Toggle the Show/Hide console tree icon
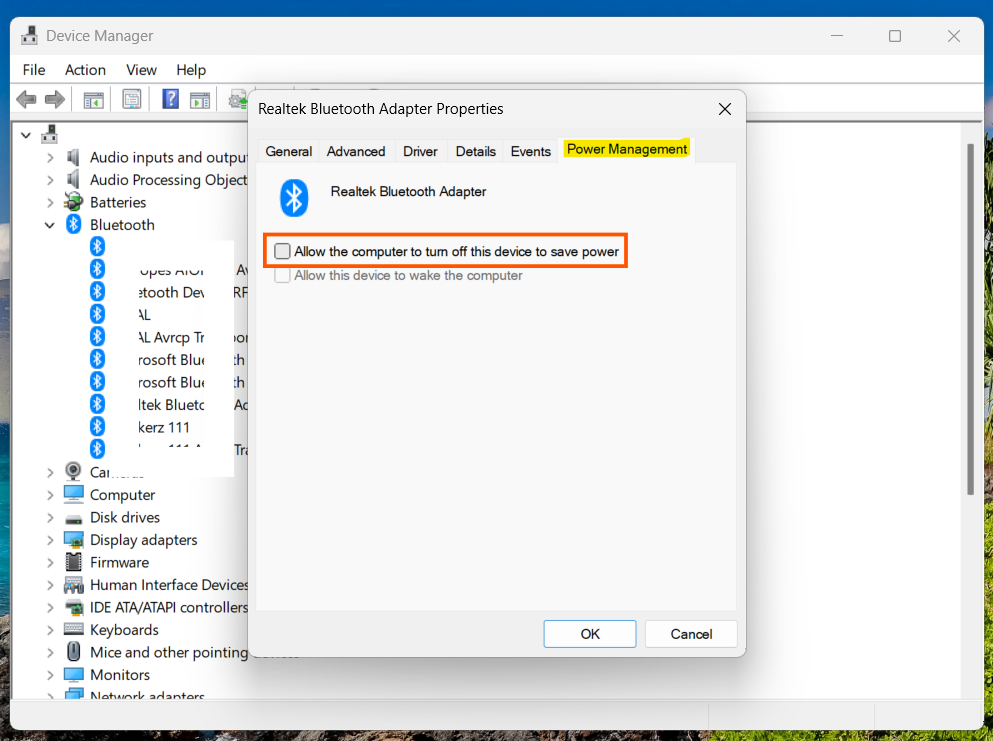993x741 pixels. click(x=92, y=99)
